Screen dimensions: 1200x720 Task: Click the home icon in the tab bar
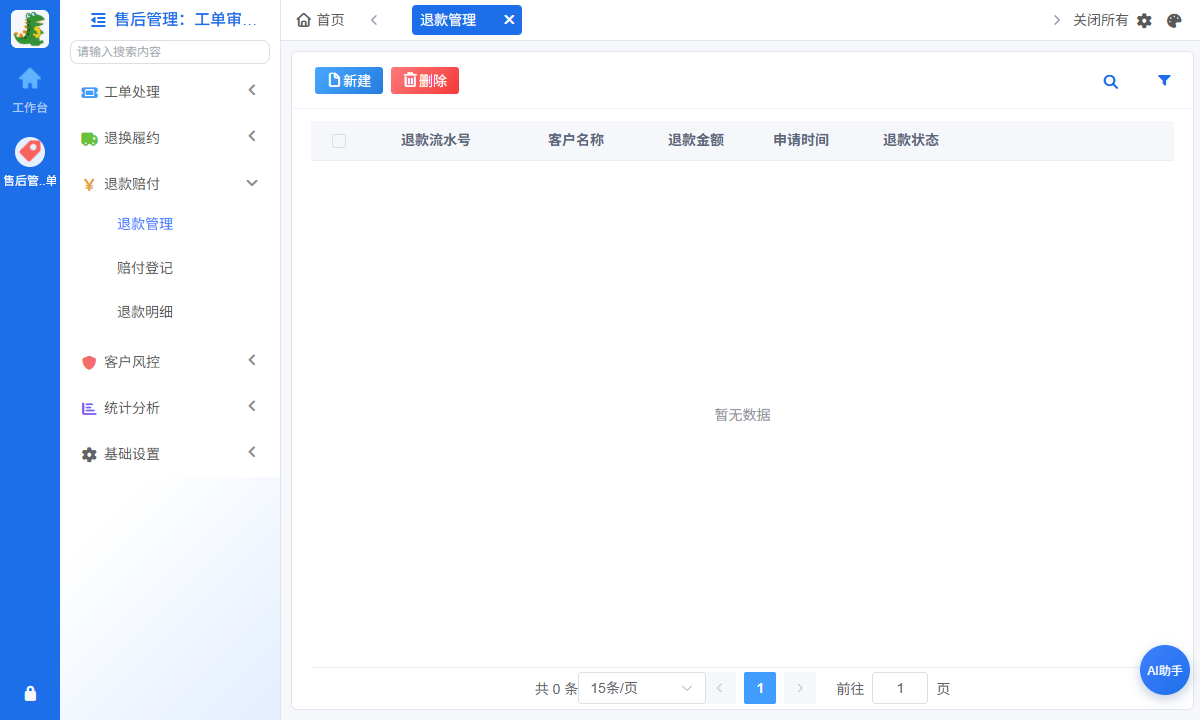tap(304, 20)
